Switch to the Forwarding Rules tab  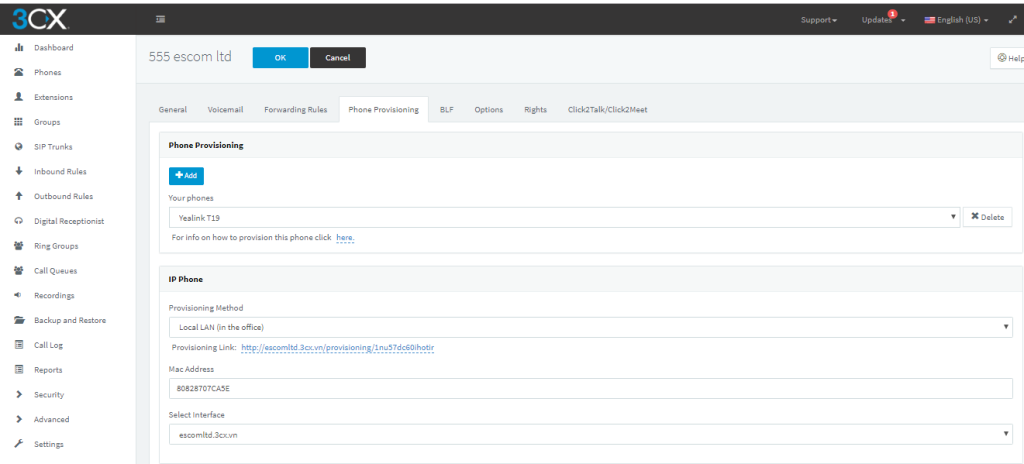[x=296, y=110]
